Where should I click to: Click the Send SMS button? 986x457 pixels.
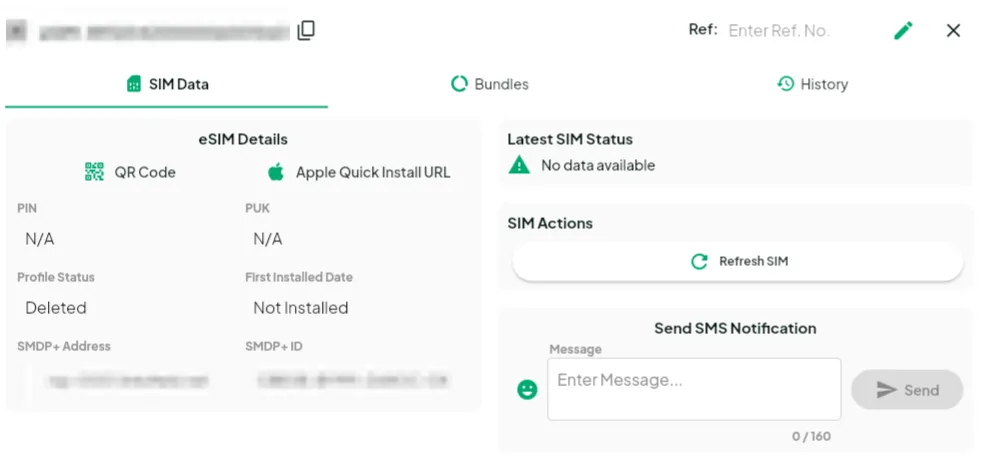[906, 390]
